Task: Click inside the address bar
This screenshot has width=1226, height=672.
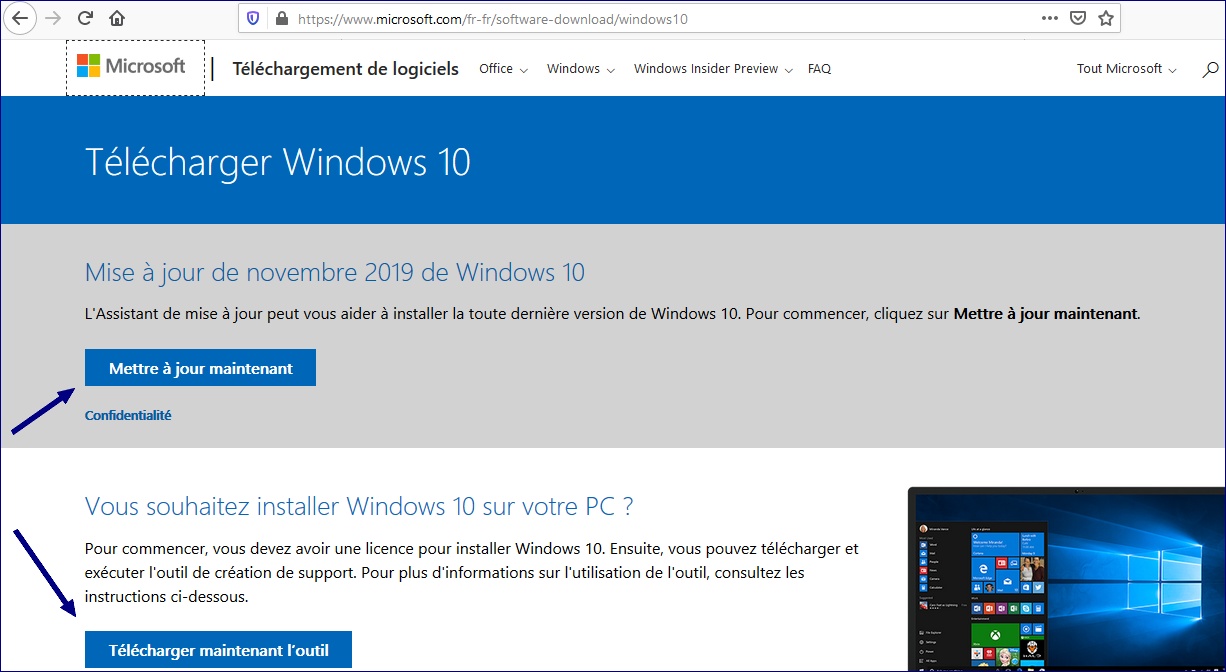Action: click(x=600, y=17)
